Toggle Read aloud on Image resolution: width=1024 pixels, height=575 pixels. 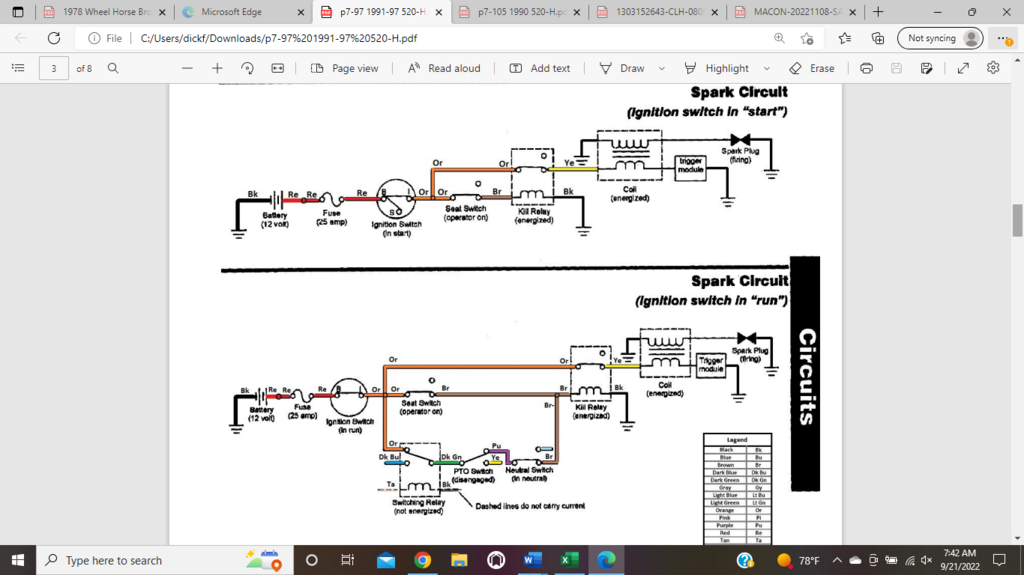click(443, 68)
